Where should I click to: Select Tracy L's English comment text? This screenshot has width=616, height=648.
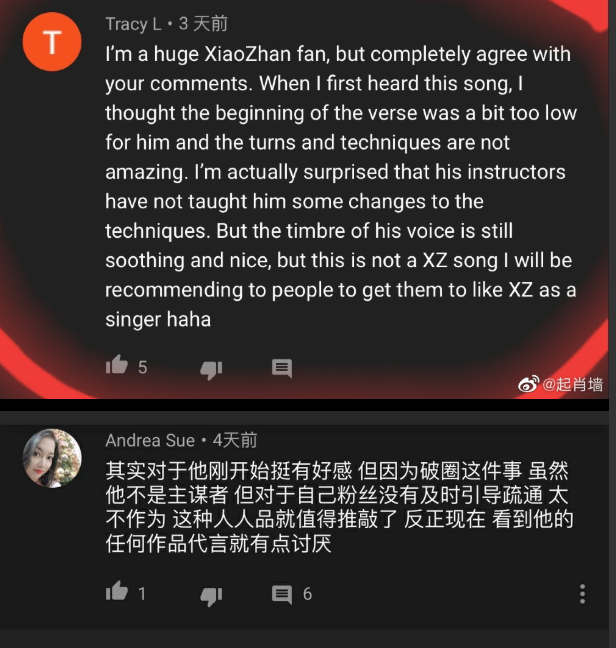click(341, 186)
